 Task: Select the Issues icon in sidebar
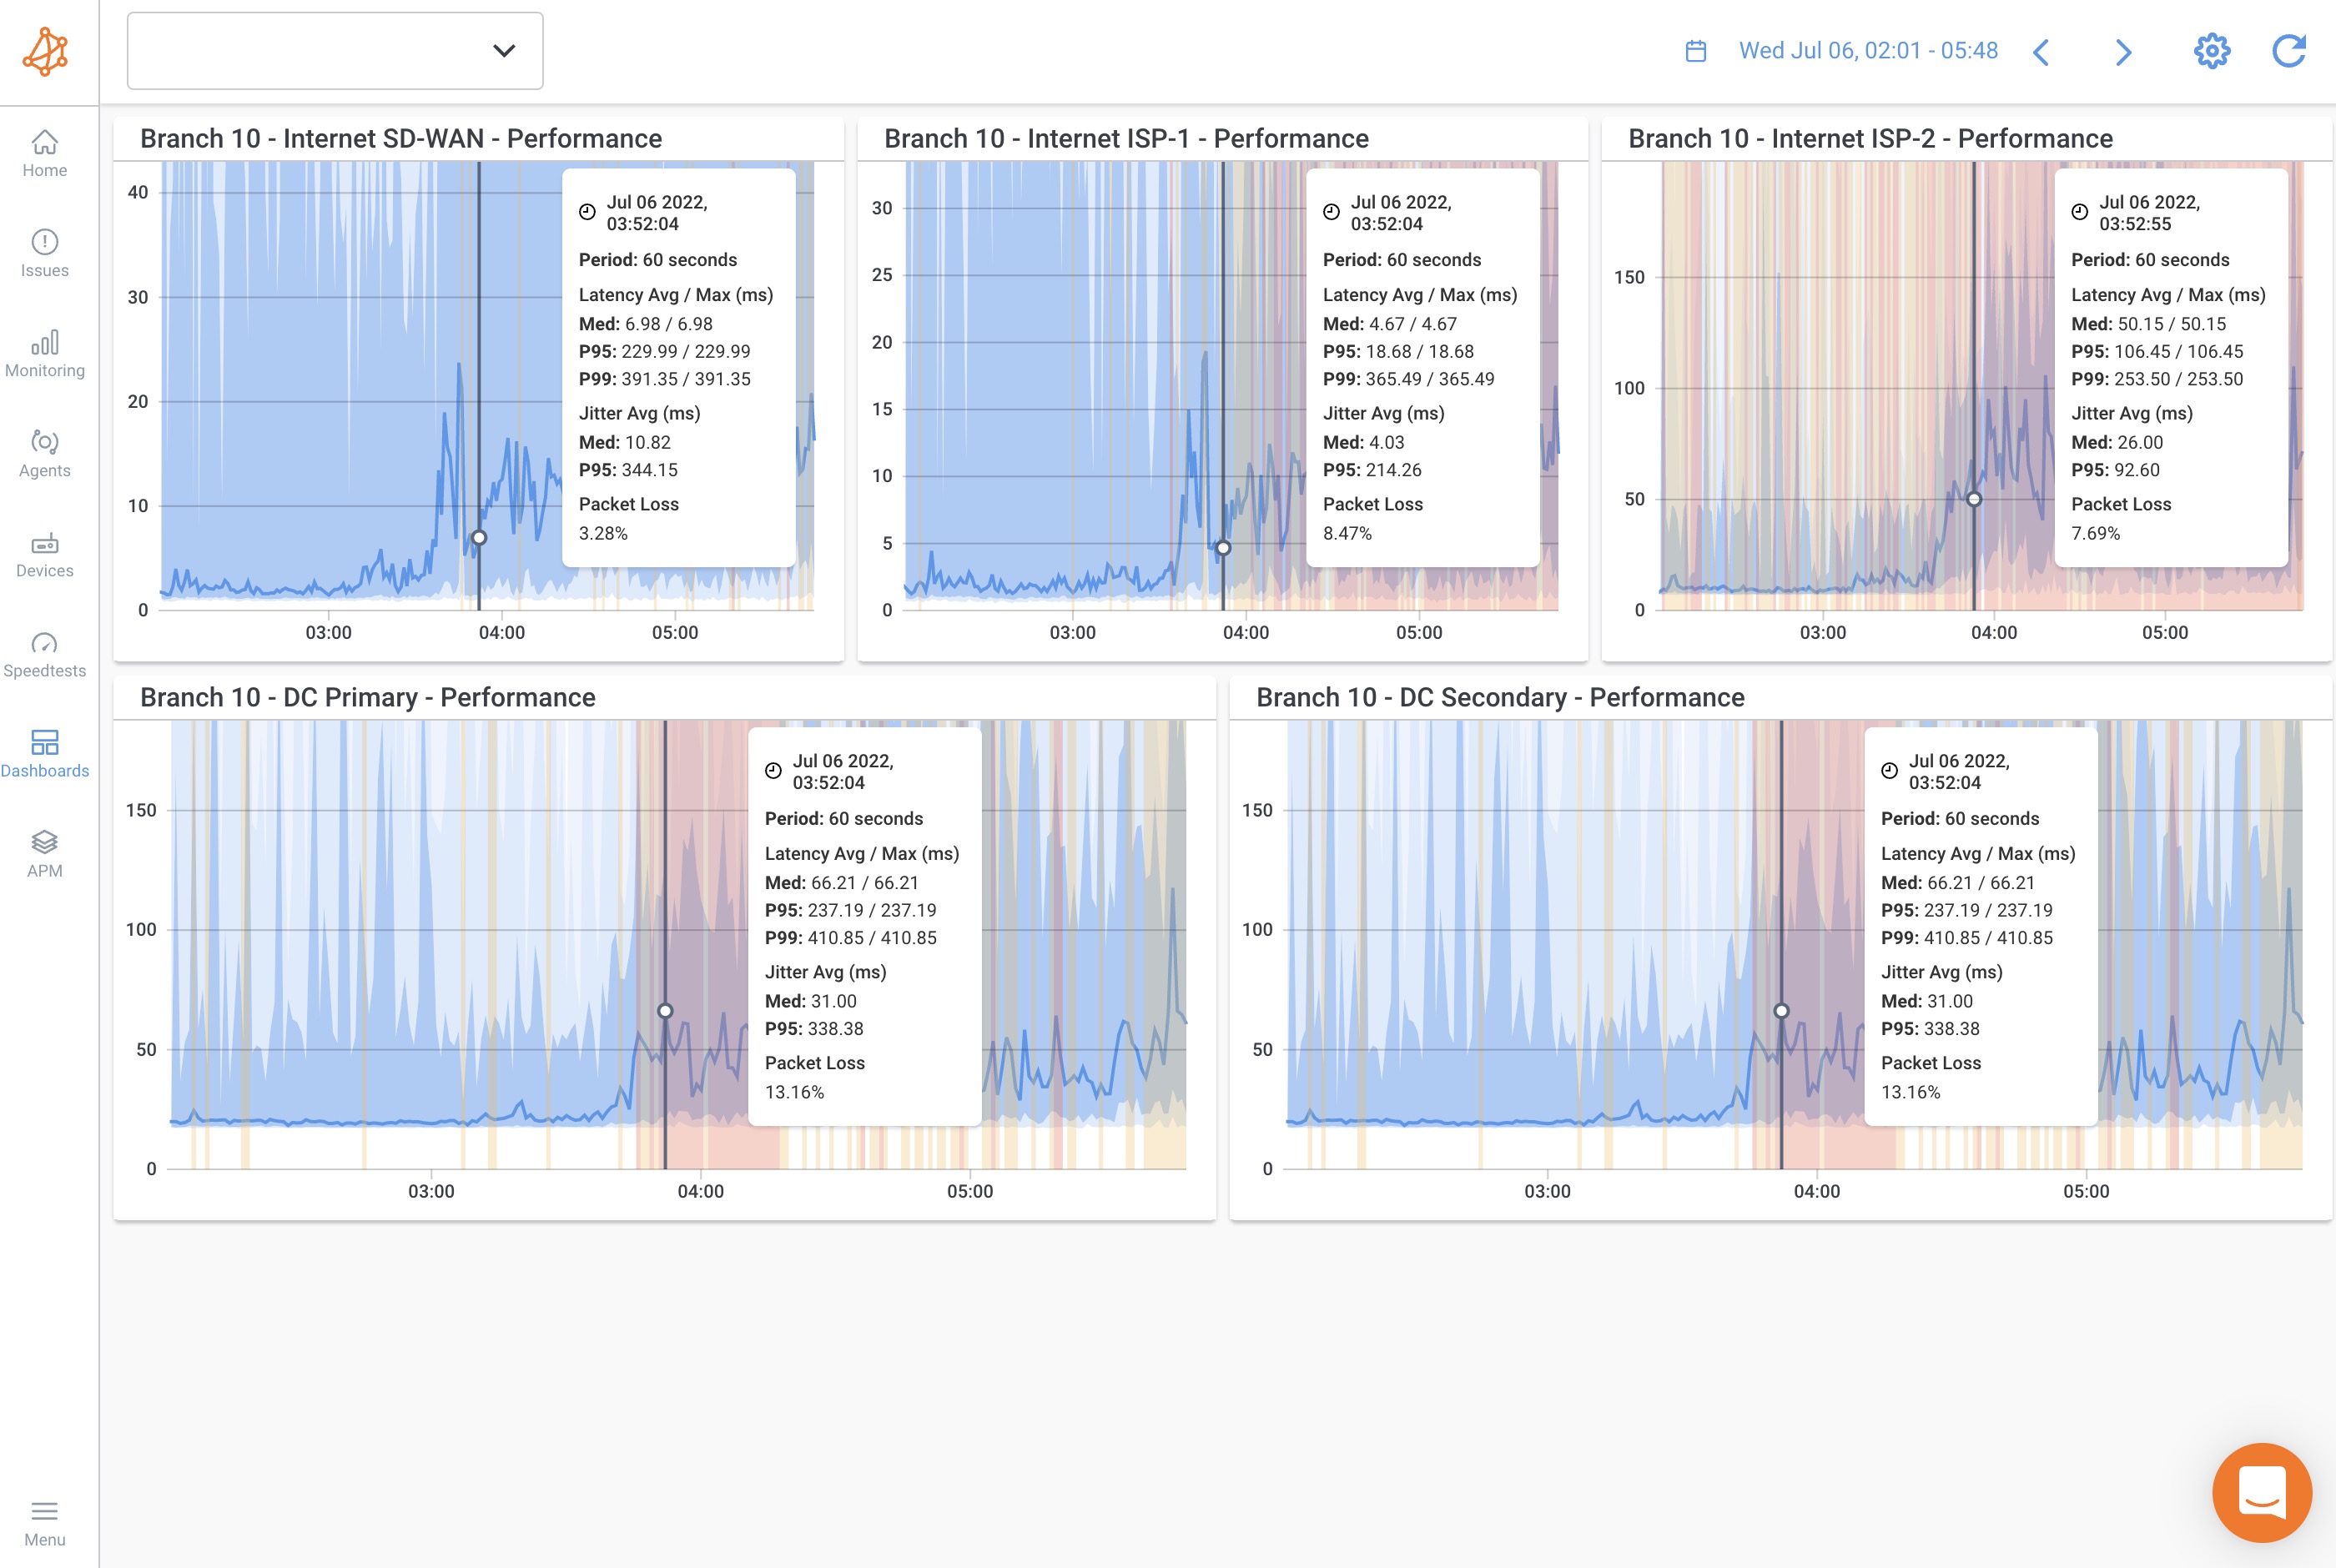pyautogui.click(x=44, y=253)
